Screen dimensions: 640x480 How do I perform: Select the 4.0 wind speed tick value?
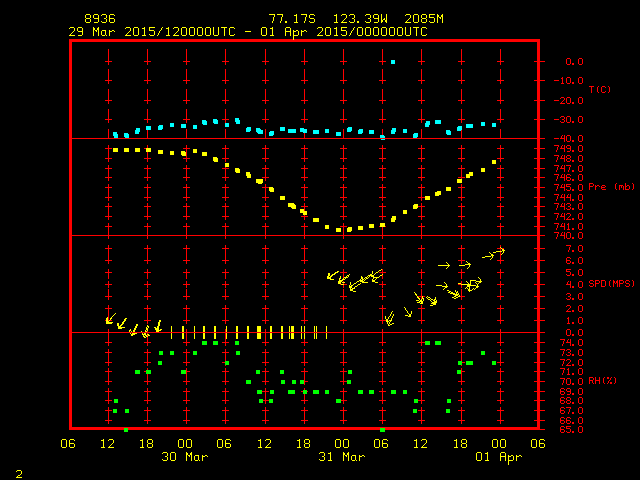click(575, 284)
